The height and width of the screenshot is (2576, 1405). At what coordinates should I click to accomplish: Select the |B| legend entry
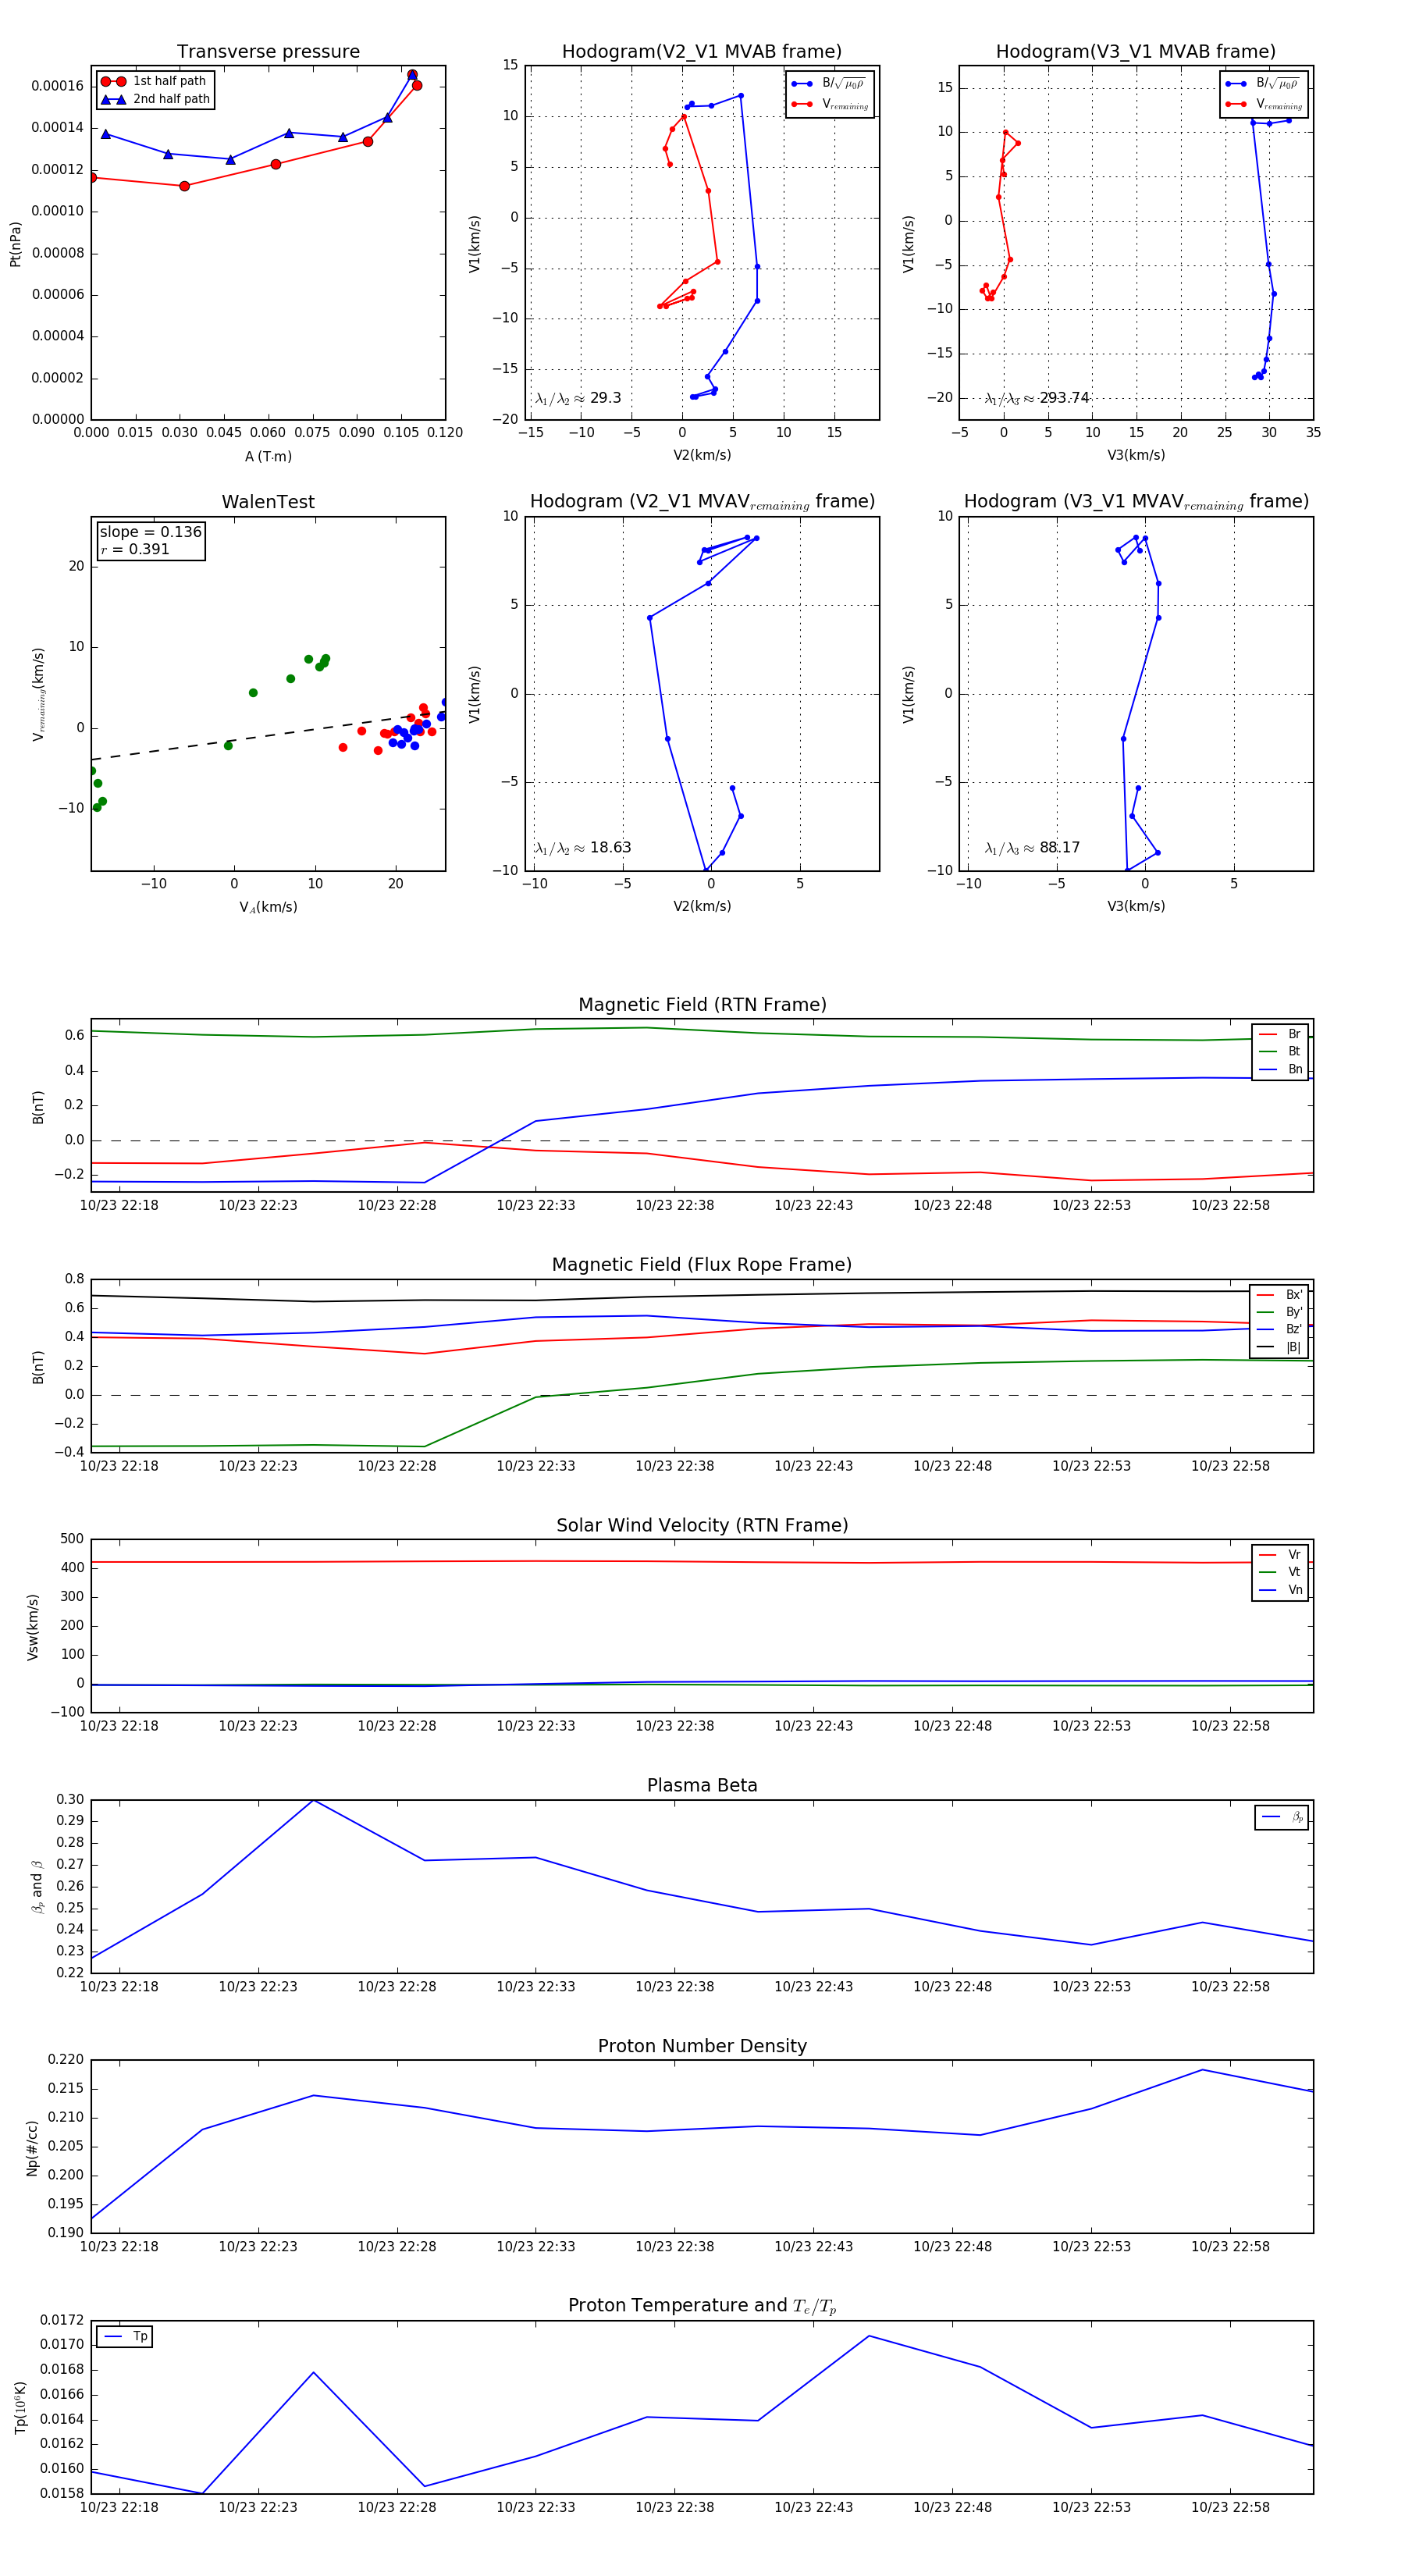coord(1280,1347)
